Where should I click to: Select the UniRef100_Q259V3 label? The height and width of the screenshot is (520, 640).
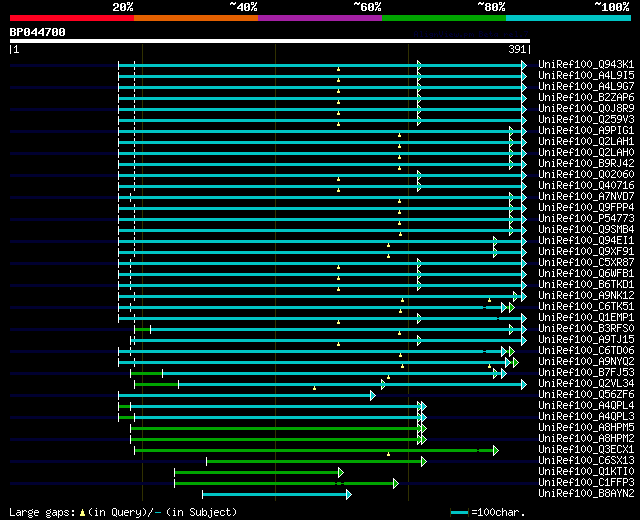point(586,119)
